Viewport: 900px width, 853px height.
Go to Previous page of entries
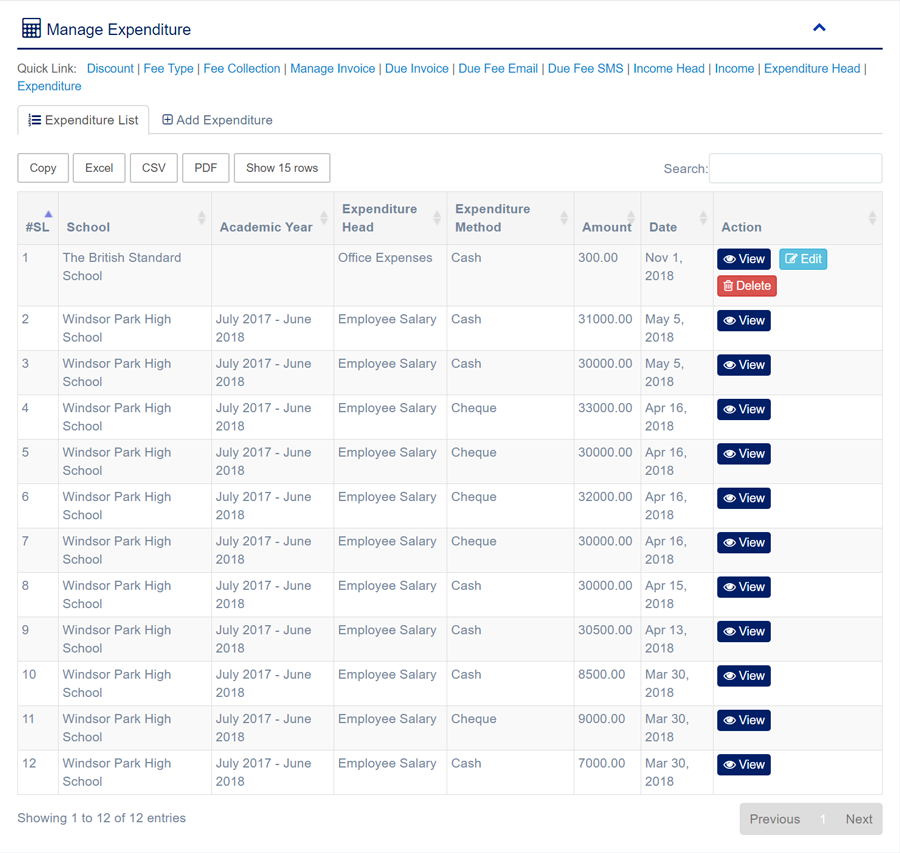coord(774,819)
